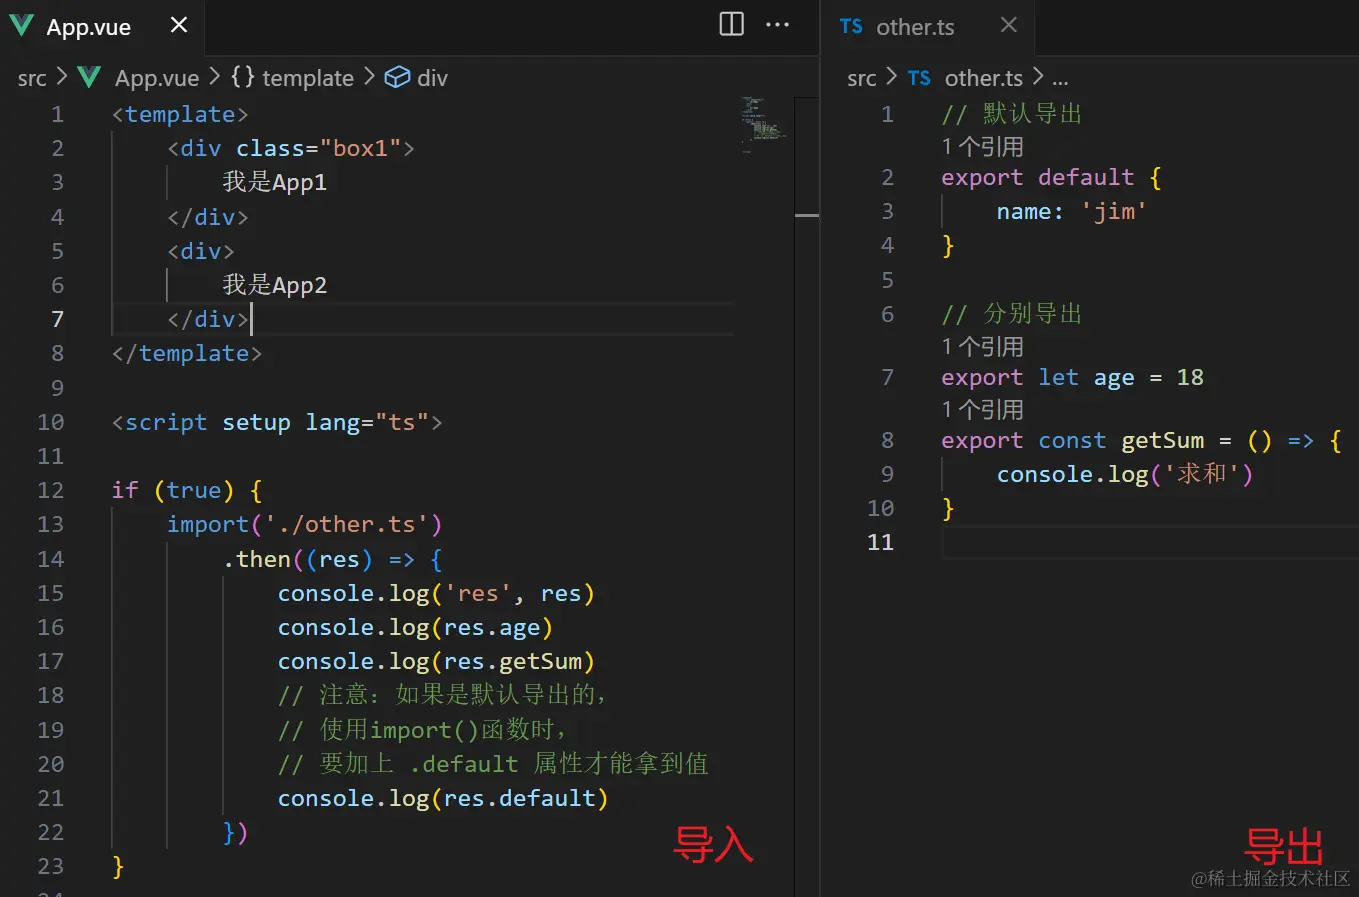The height and width of the screenshot is (897, 1359).
Task: Click the curly braces breadcrumb icon
Action: click(x=242, y=77)
